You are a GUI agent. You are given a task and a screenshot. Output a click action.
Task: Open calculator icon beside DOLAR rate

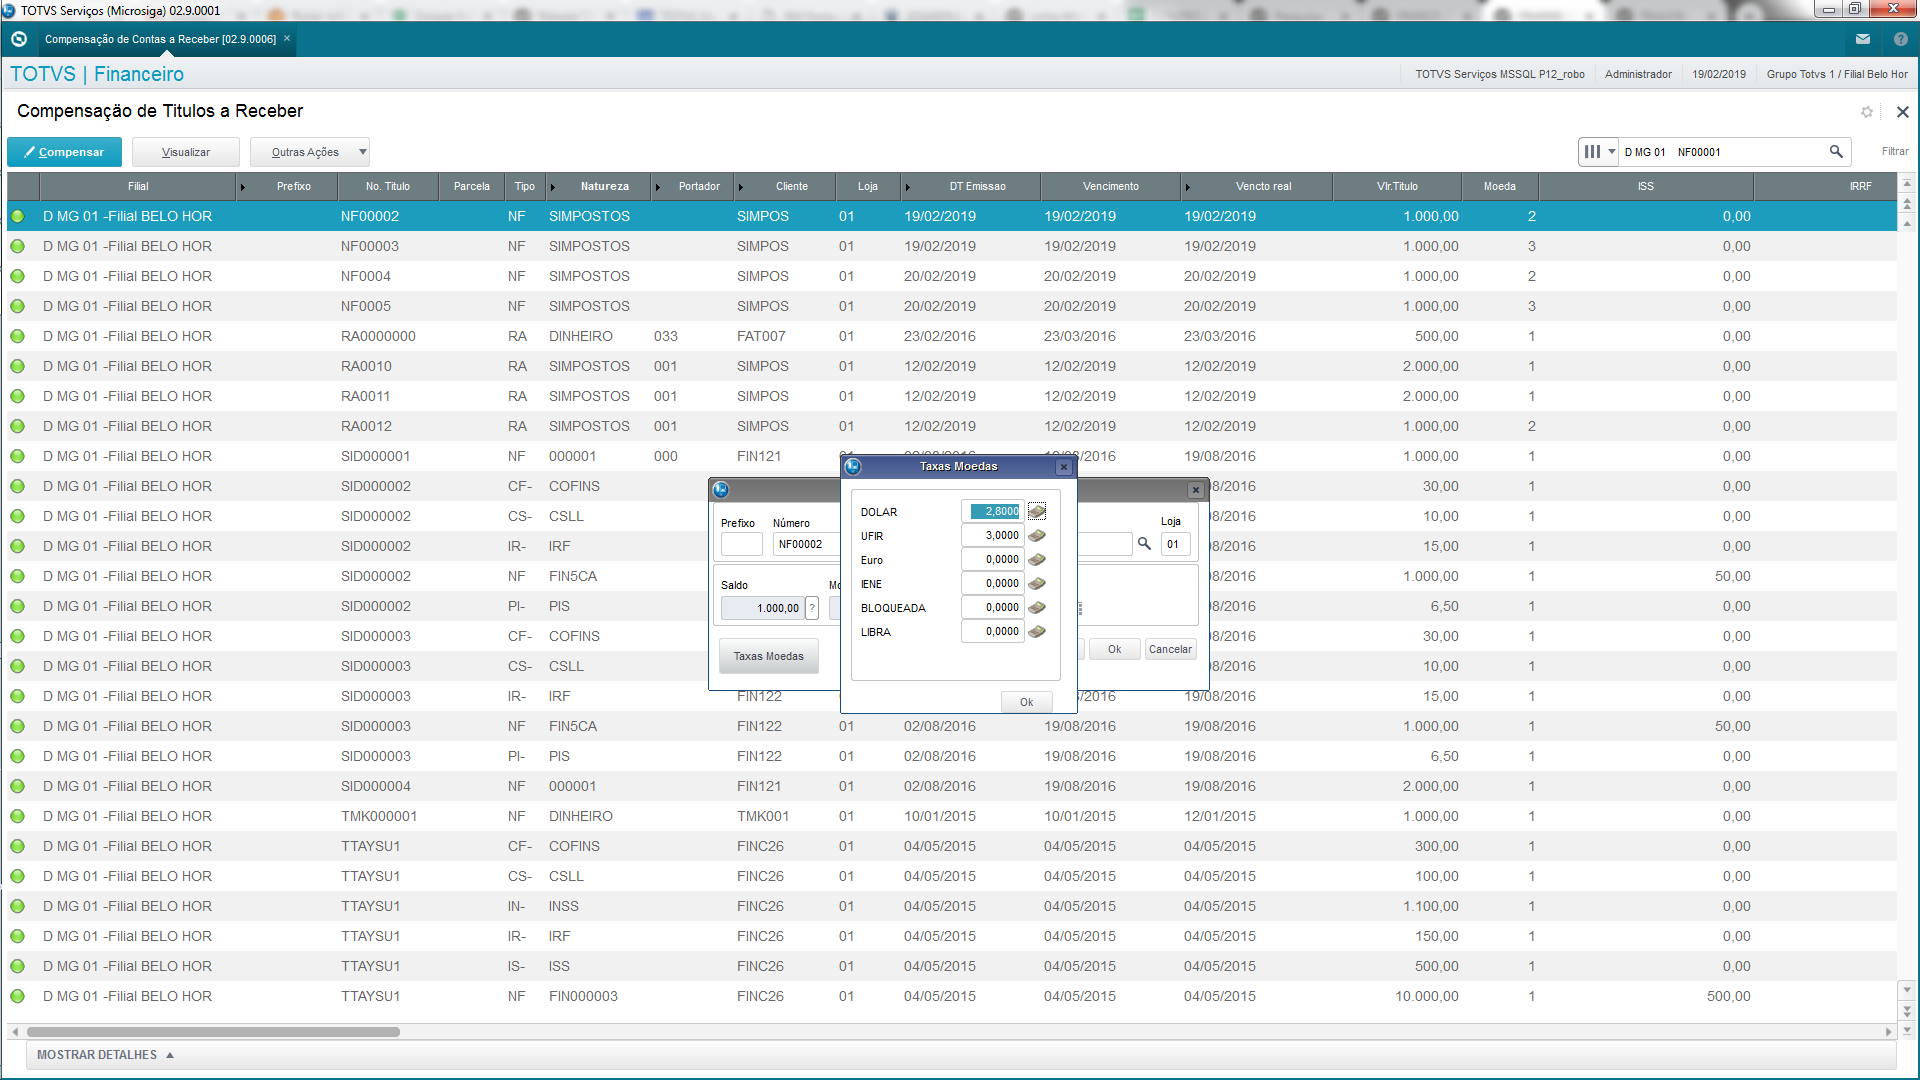[x=1037, y=512]
